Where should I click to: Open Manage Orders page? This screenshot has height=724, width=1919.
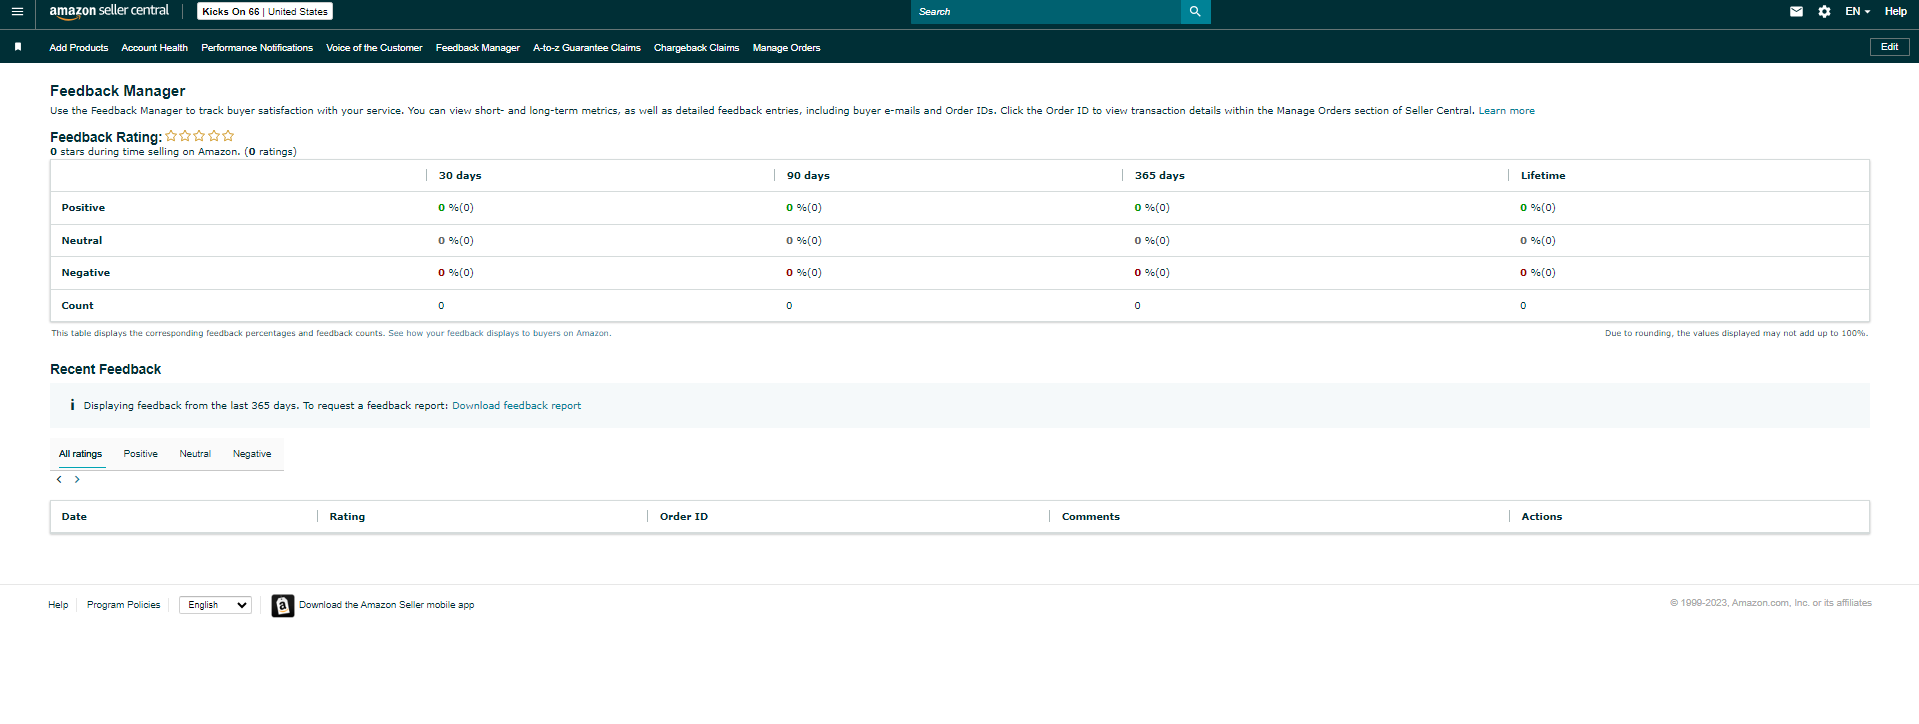click(786, 48)
